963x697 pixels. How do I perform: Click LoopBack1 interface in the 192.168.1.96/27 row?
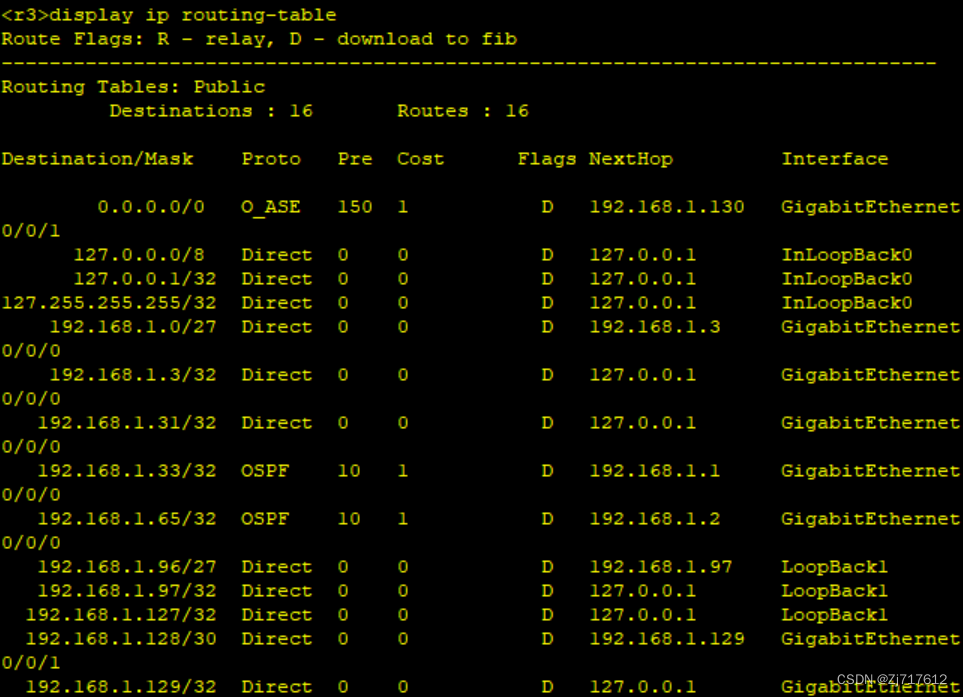pos(835,567)
